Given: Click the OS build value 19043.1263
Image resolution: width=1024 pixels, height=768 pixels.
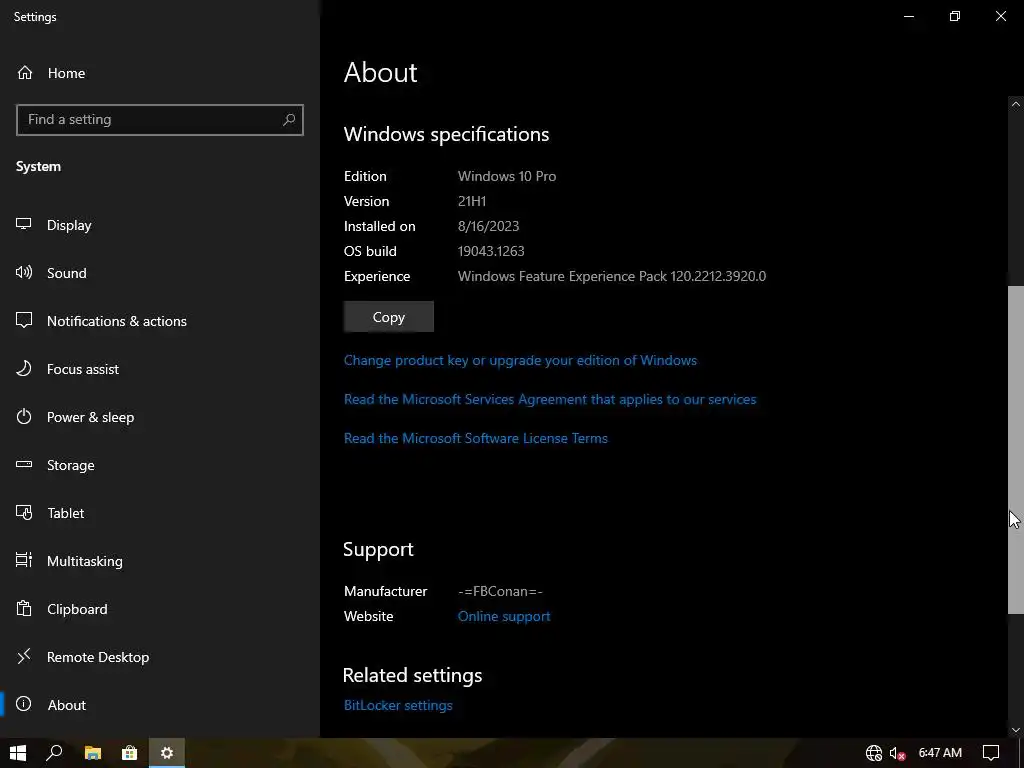Looking at the screenshot, I should click(x=491, y=251).
